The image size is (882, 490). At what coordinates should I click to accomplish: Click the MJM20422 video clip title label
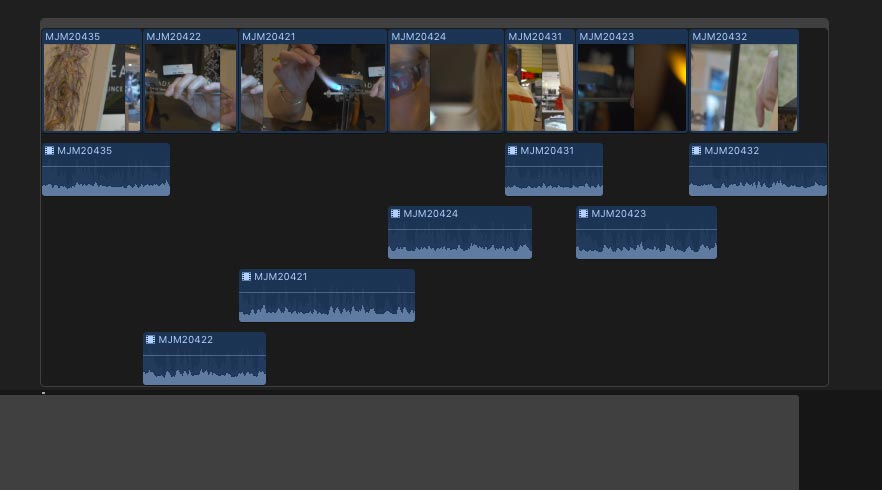[x=174, y=37]
